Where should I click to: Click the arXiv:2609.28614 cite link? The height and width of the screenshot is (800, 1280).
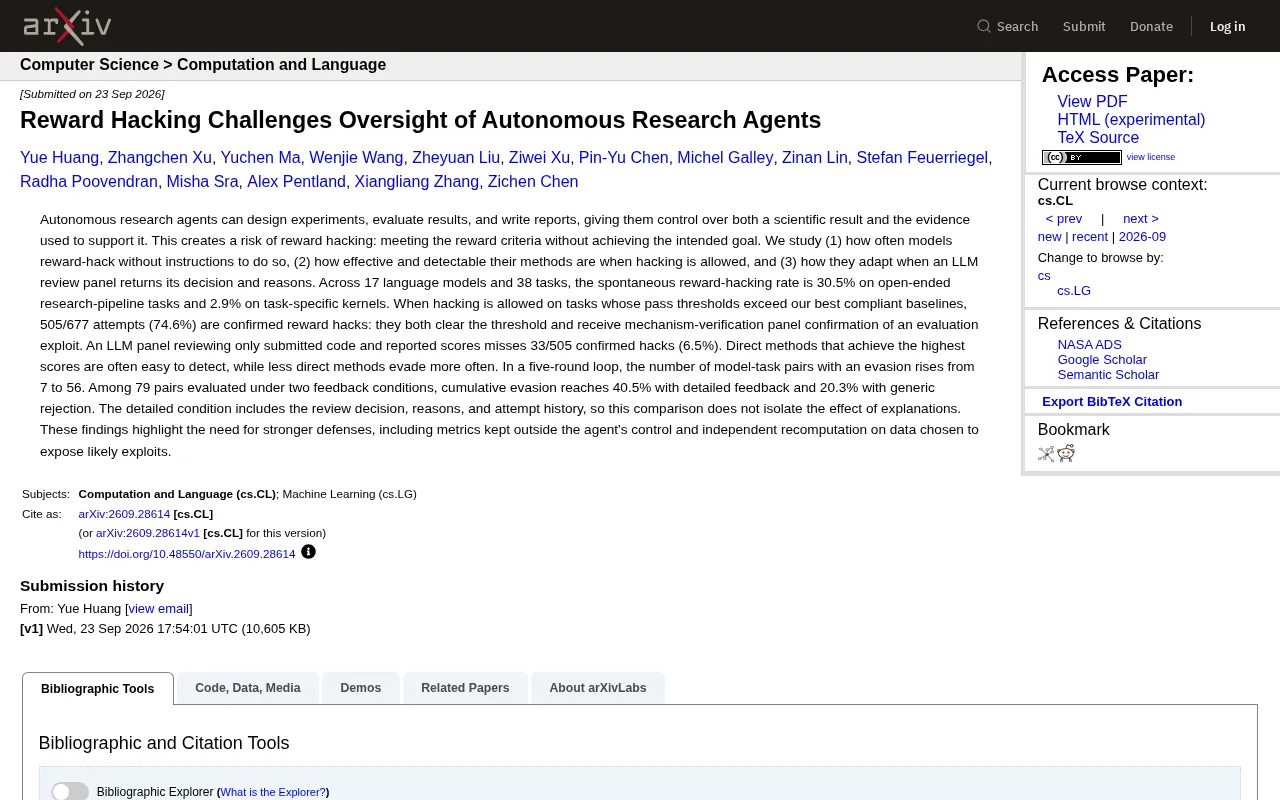tap(124, 514)
